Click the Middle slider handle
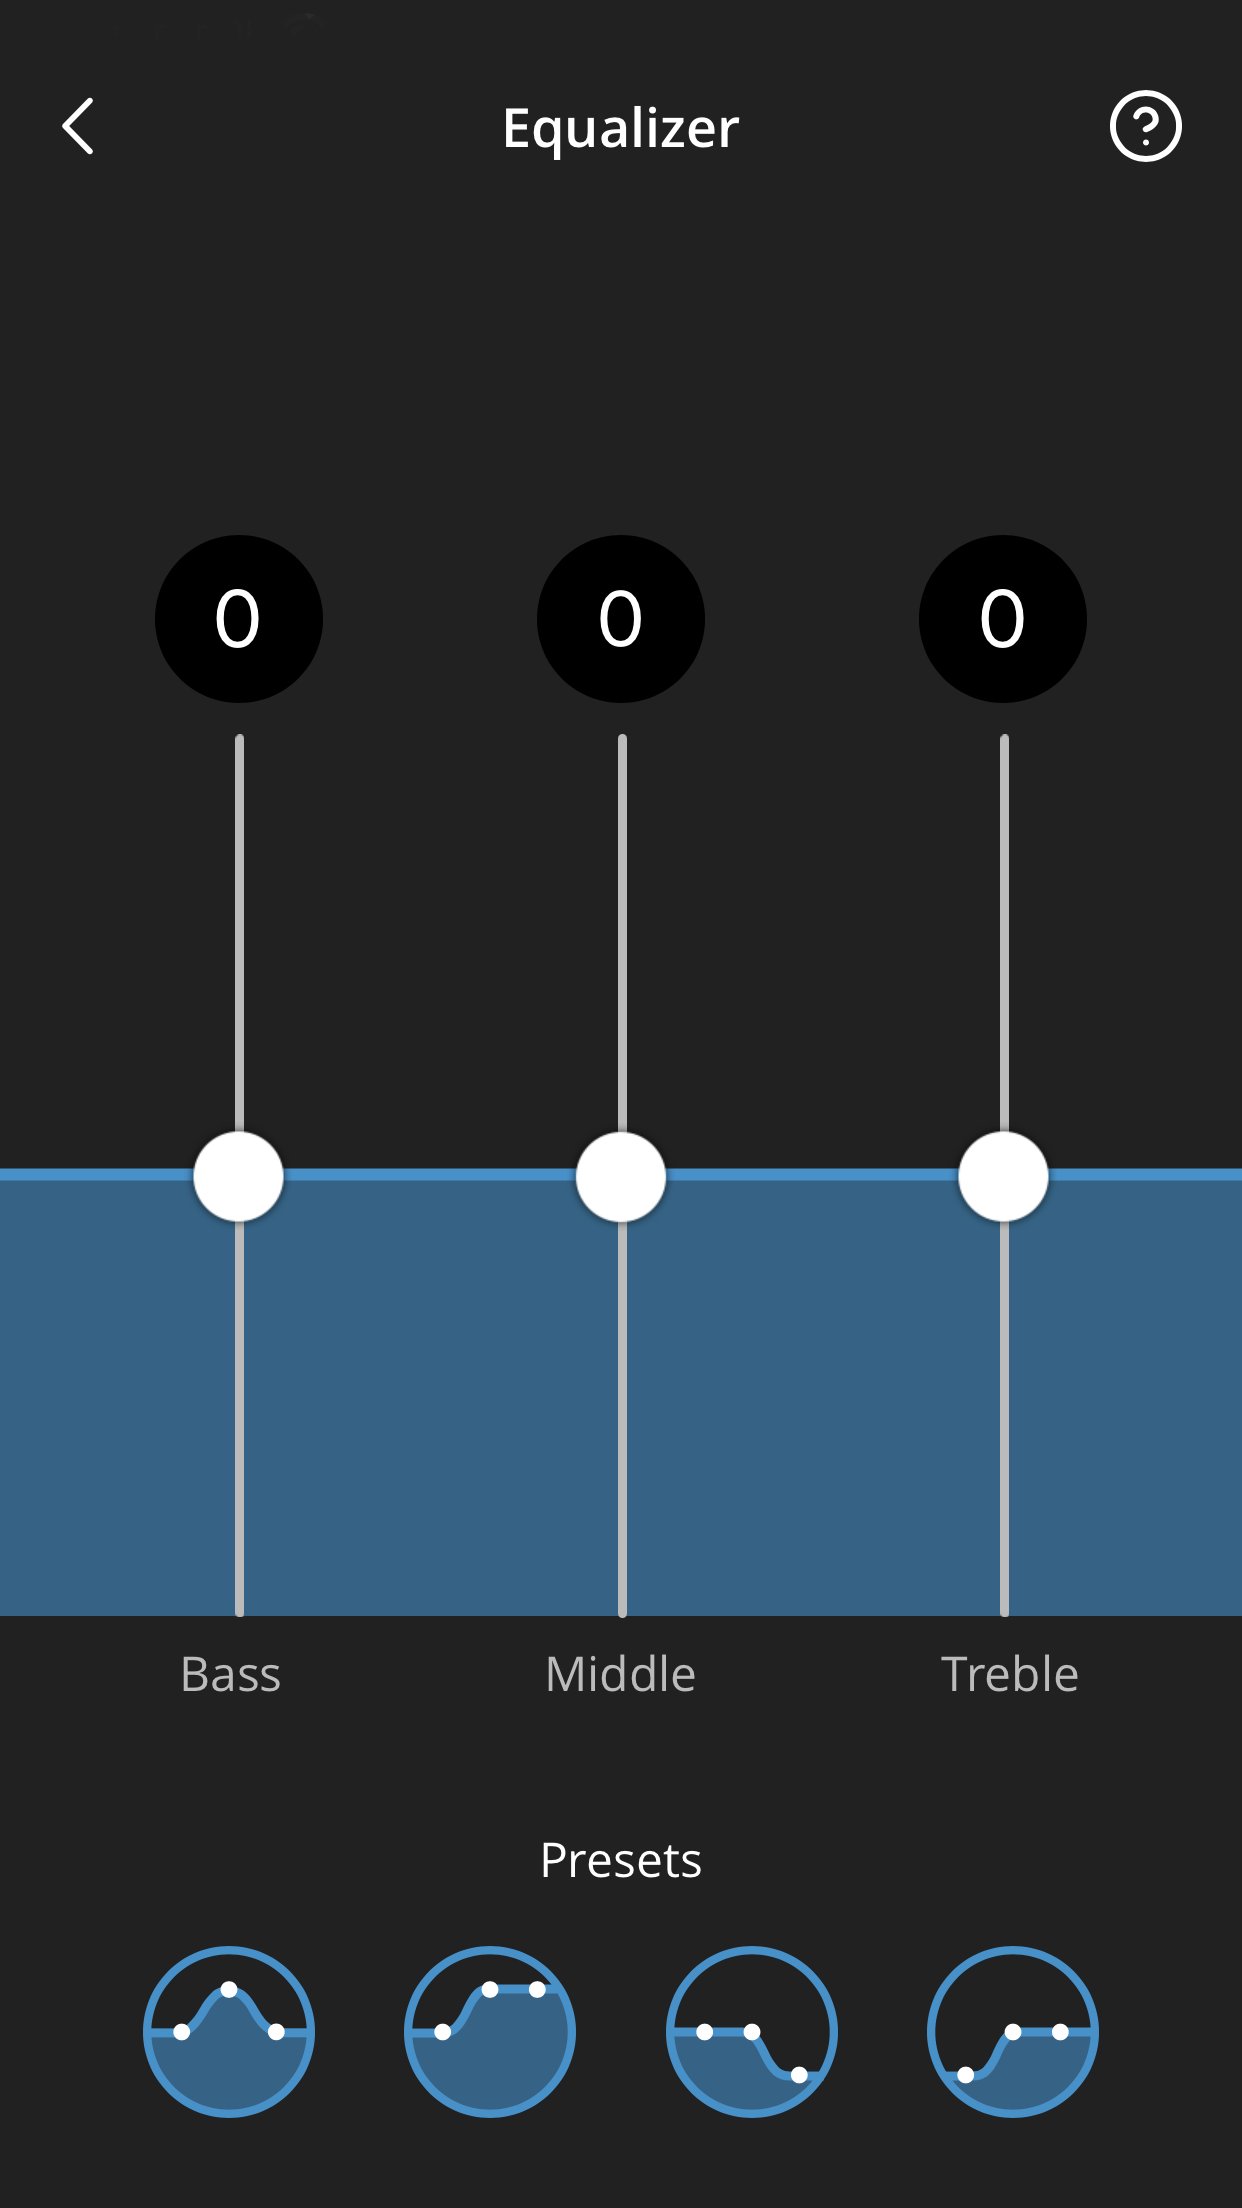 point(621,1177)
